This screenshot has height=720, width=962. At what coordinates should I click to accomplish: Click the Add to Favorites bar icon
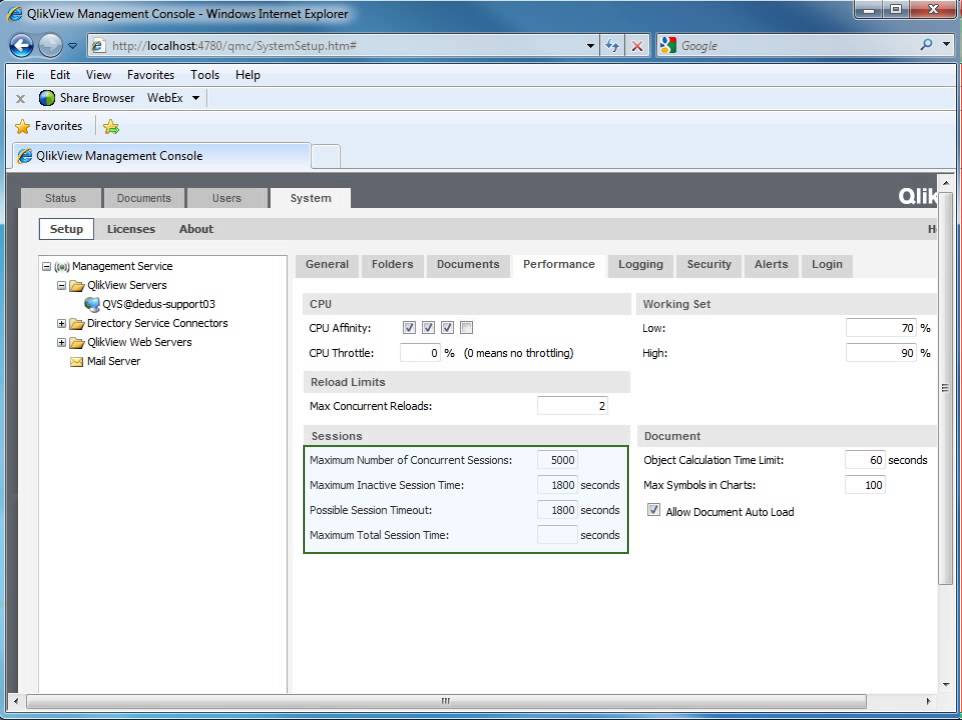111,126
